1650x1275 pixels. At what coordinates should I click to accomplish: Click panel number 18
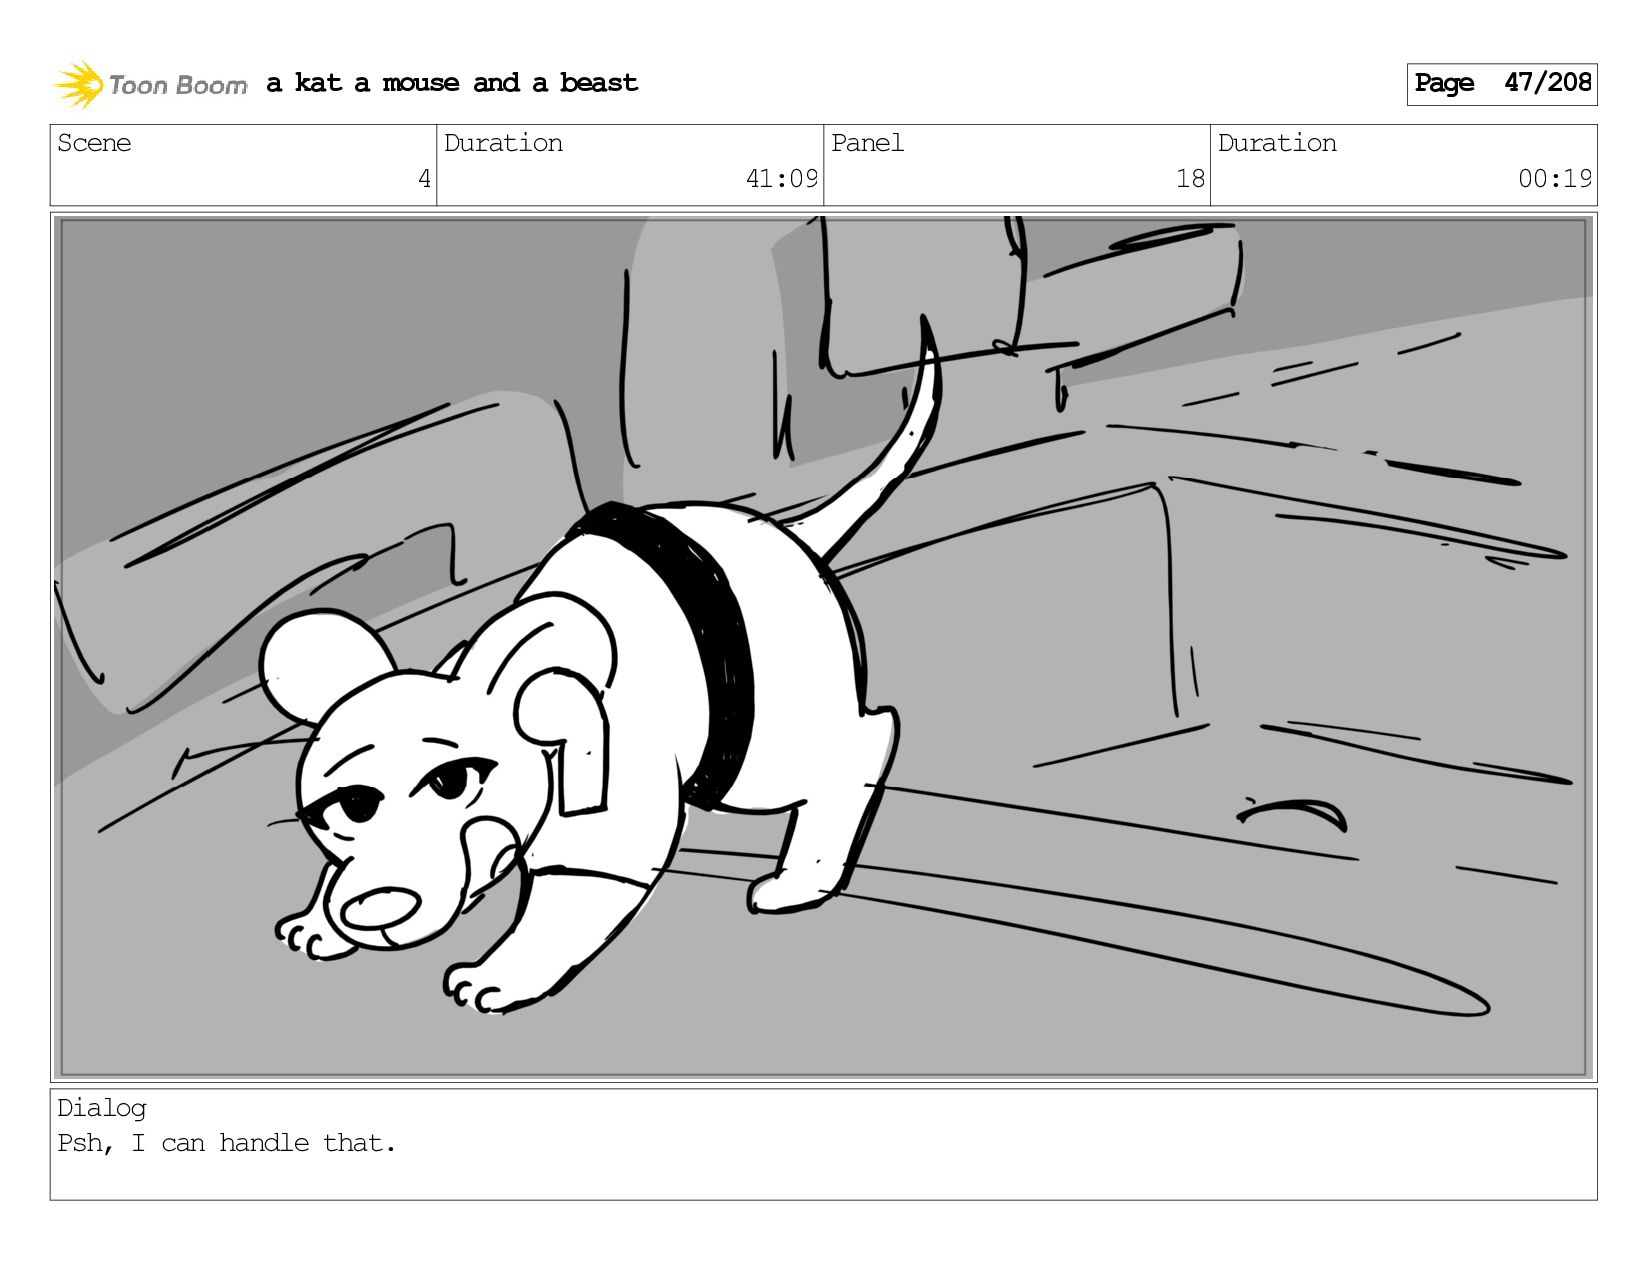point(1190,179)
